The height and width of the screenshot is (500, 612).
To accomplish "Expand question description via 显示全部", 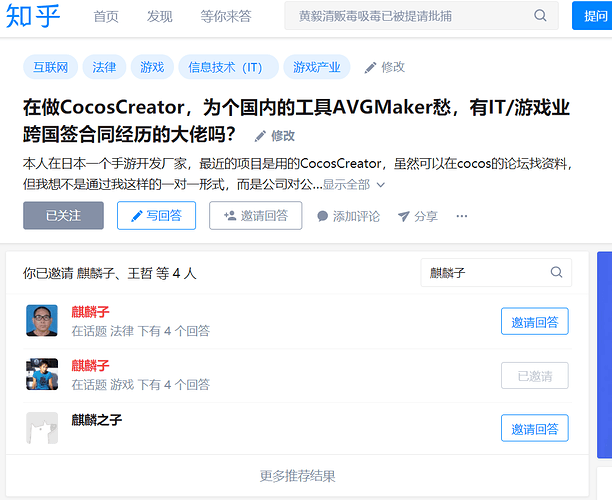I will [x=354, y=184].
